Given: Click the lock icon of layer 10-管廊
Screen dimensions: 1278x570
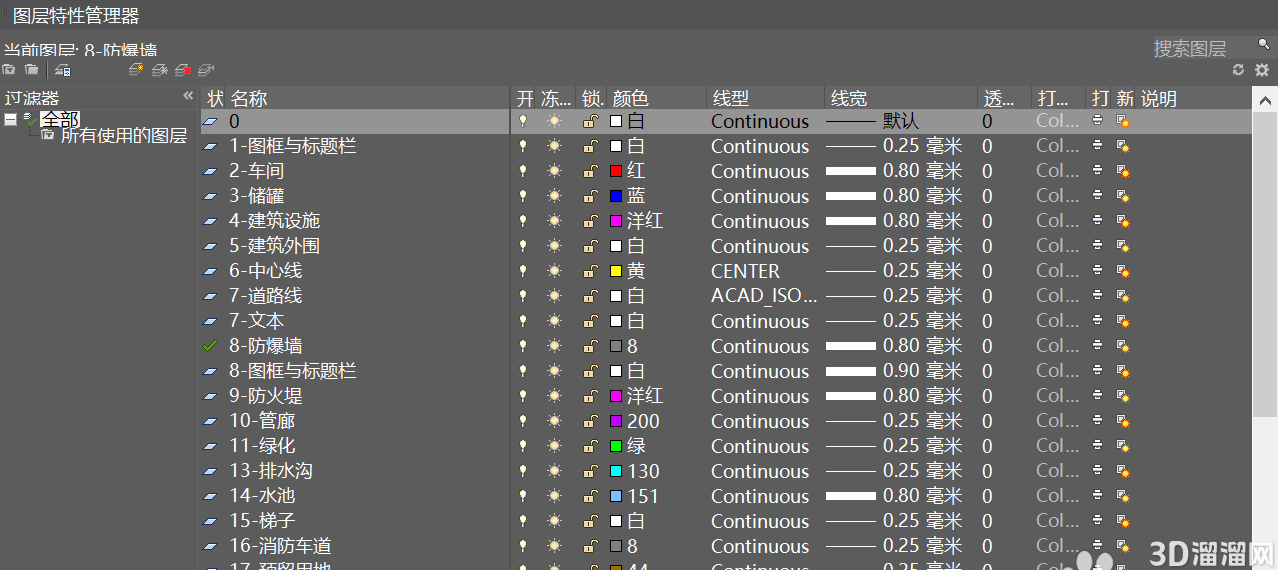Looking at the screenshot, I should pos(591,421).
